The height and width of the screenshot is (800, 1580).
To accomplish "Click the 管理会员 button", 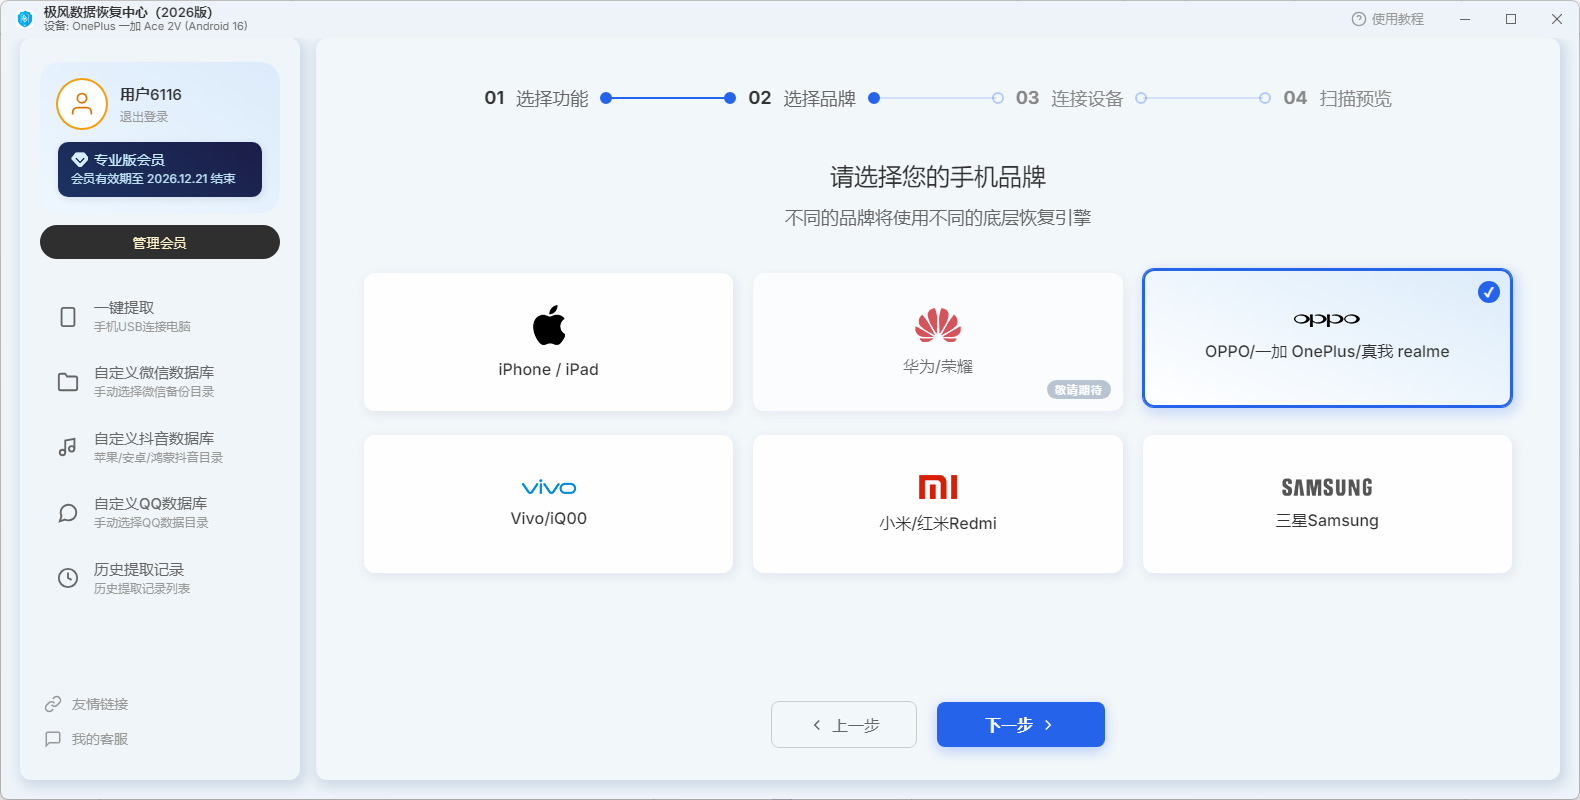I will (160, 242).
